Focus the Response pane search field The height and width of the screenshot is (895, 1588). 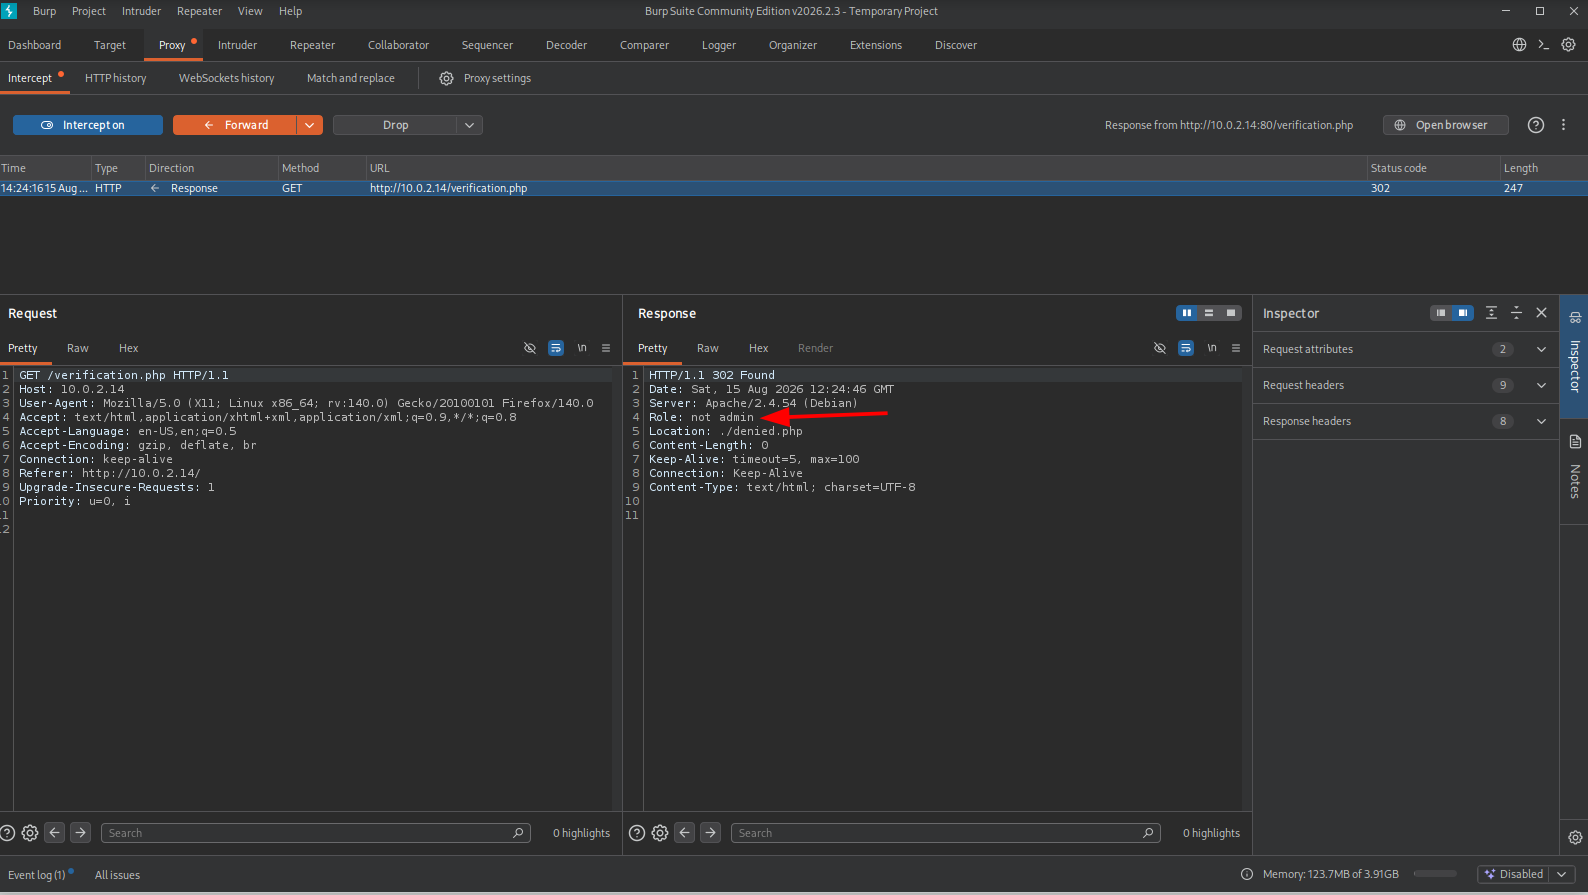tap(946, 833)
